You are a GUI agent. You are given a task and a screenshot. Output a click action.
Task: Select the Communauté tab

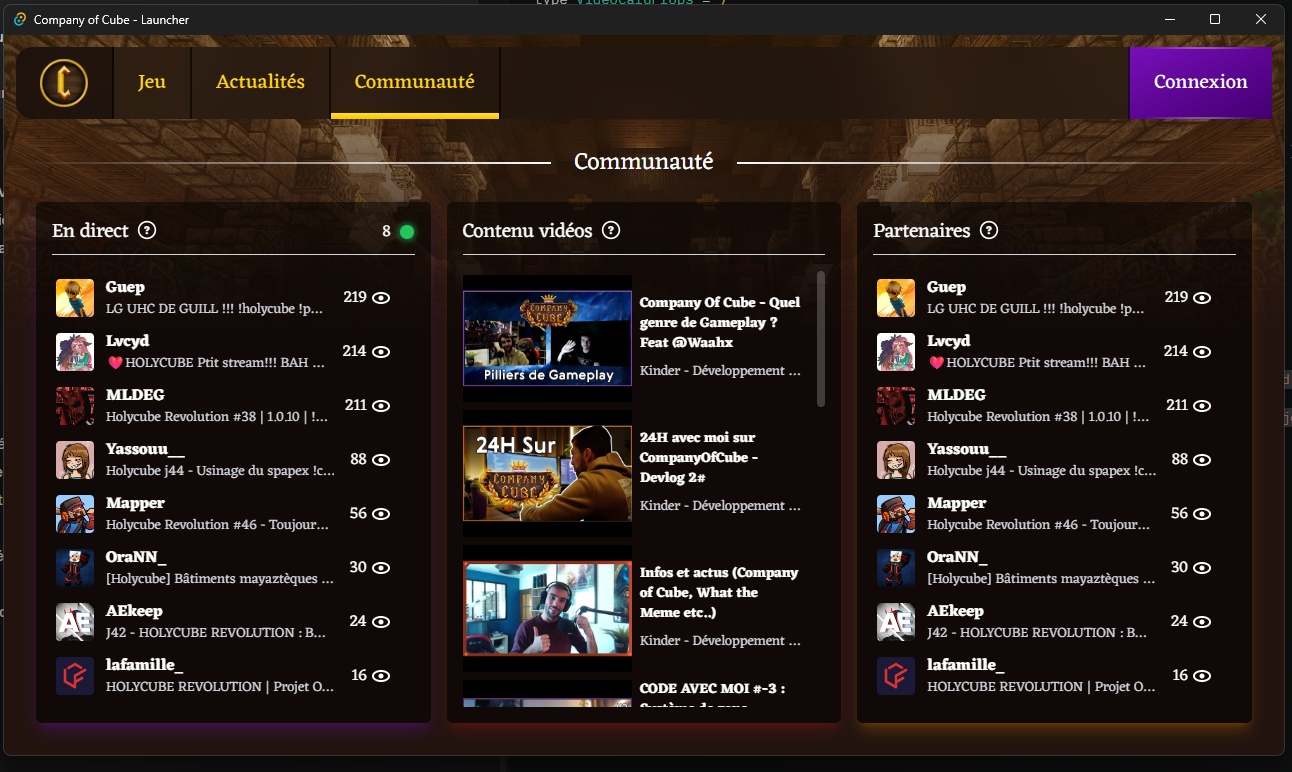pyautogui.click(x=415, y=83)
